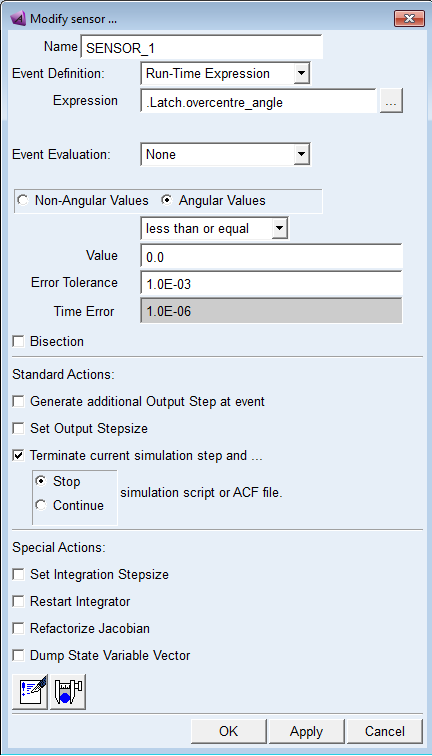Click the Name field containing SENSOR_1

coord(202,47)
